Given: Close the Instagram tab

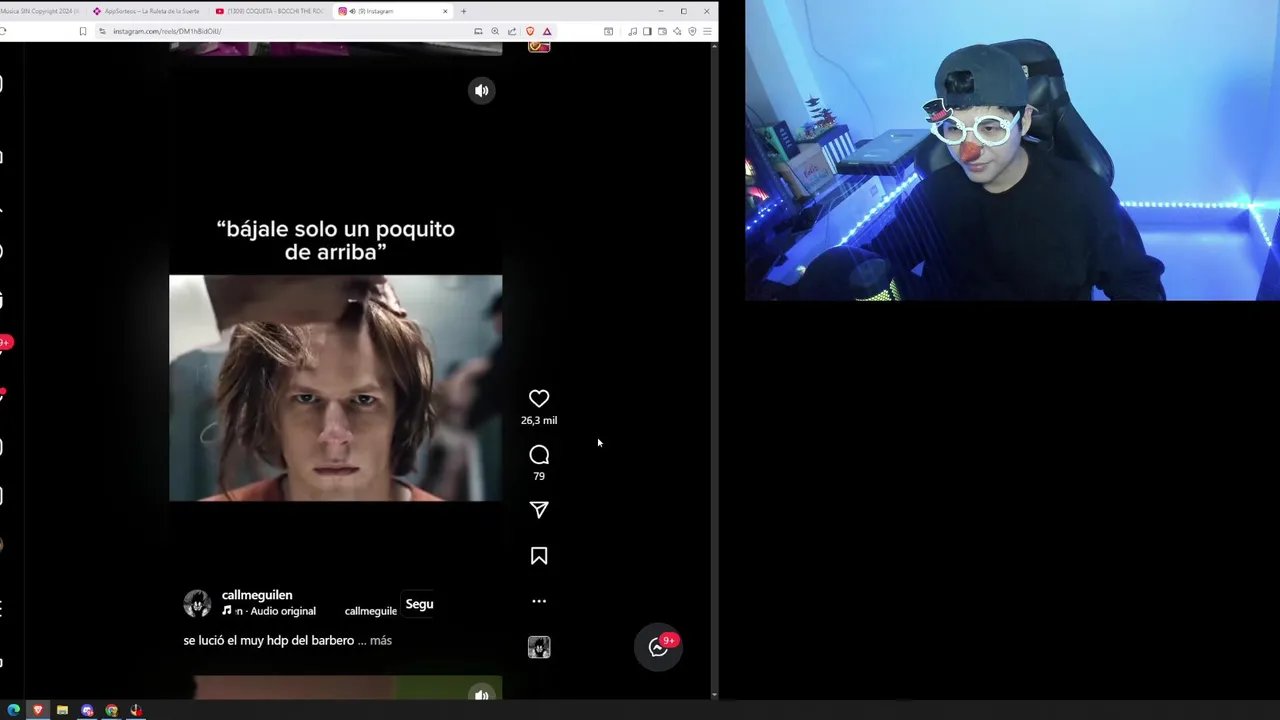Looking at the screenshot, I should (x=445, y=11).
